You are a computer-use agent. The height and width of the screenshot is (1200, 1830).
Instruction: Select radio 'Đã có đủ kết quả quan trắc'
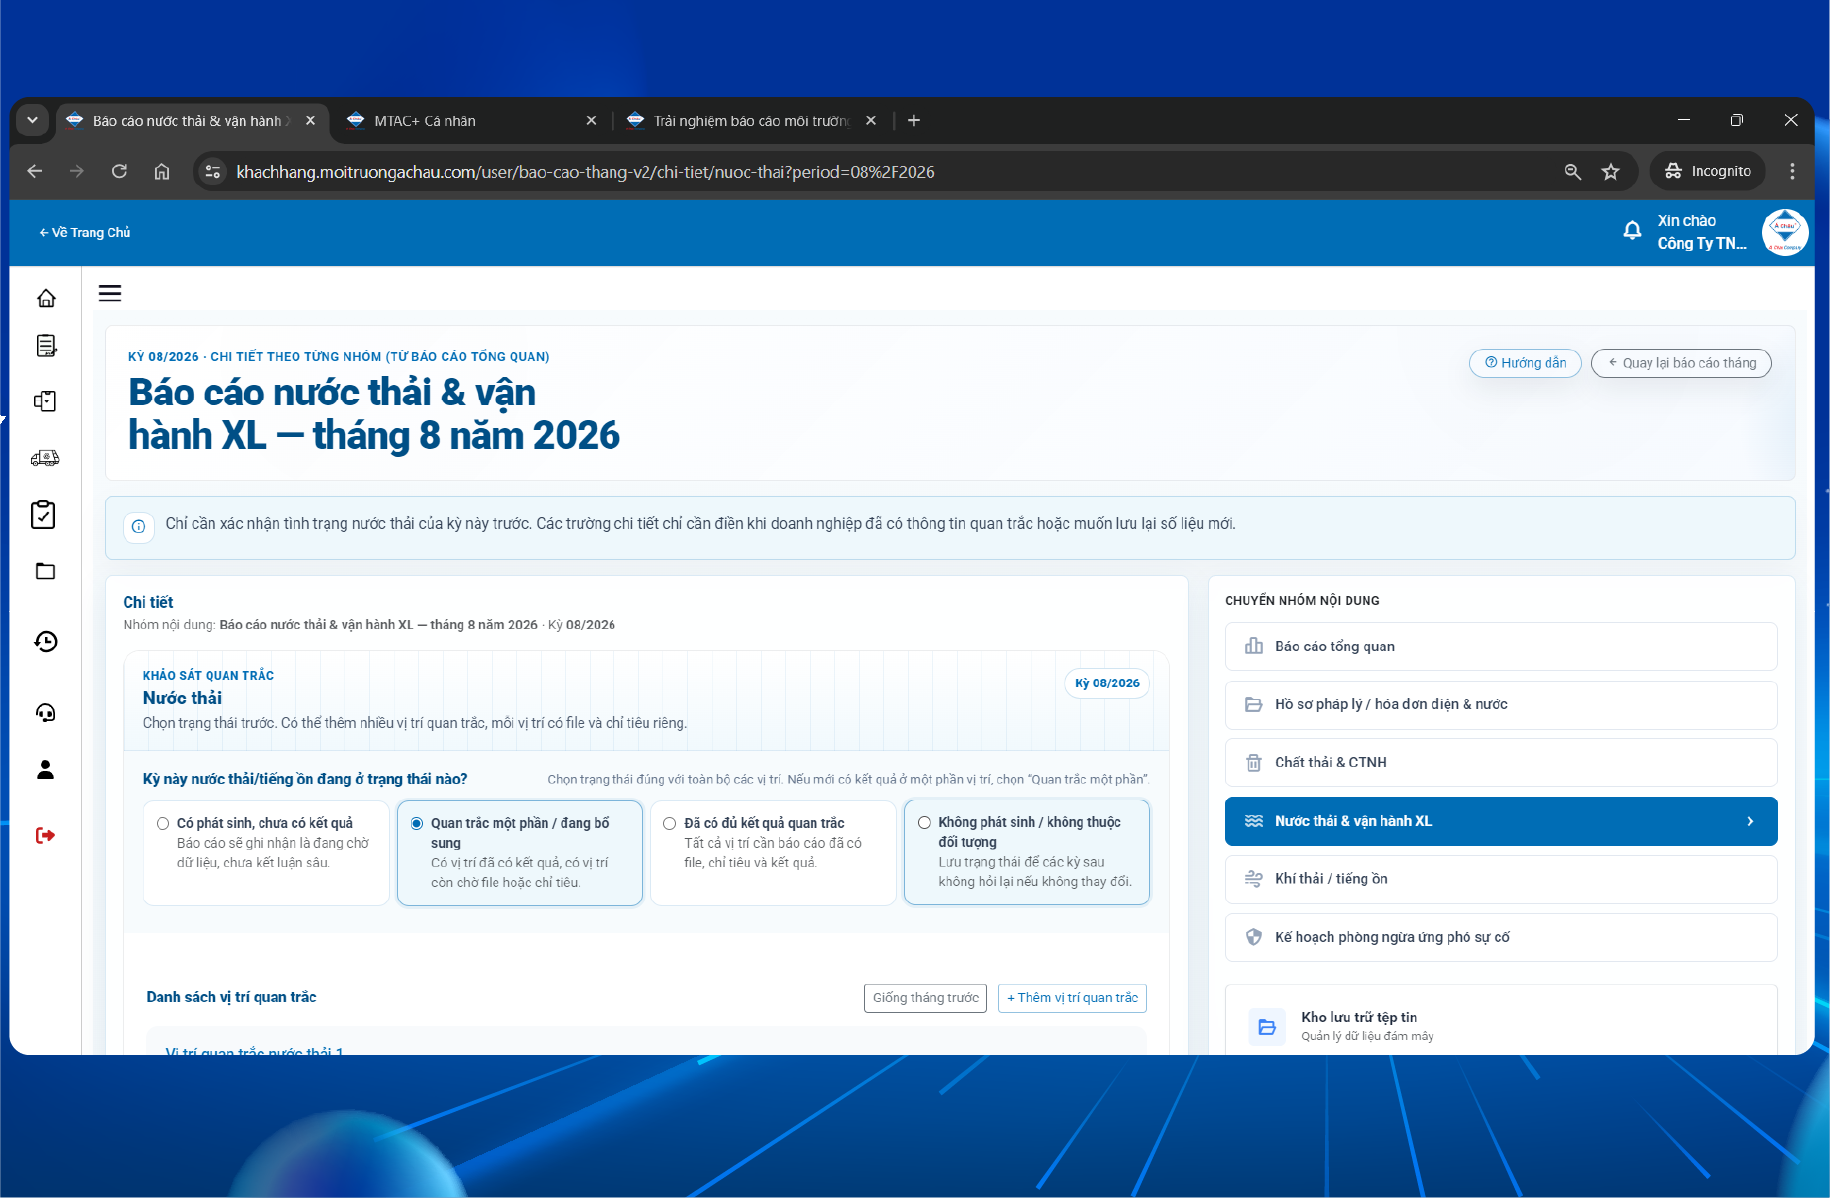[x=670, y=823]
